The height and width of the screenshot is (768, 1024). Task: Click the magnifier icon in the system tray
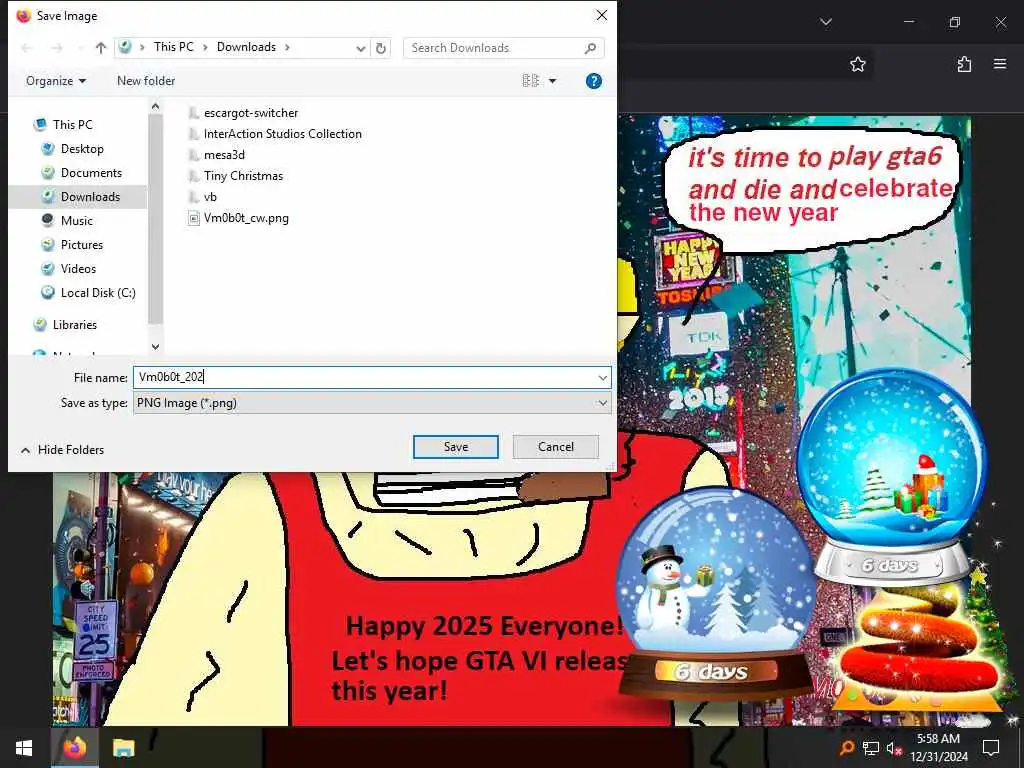(847, 748)
